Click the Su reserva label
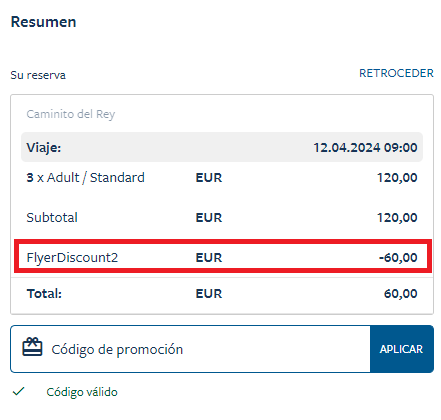The height and width of the screenshot is (420, 441). pos(38,75)
